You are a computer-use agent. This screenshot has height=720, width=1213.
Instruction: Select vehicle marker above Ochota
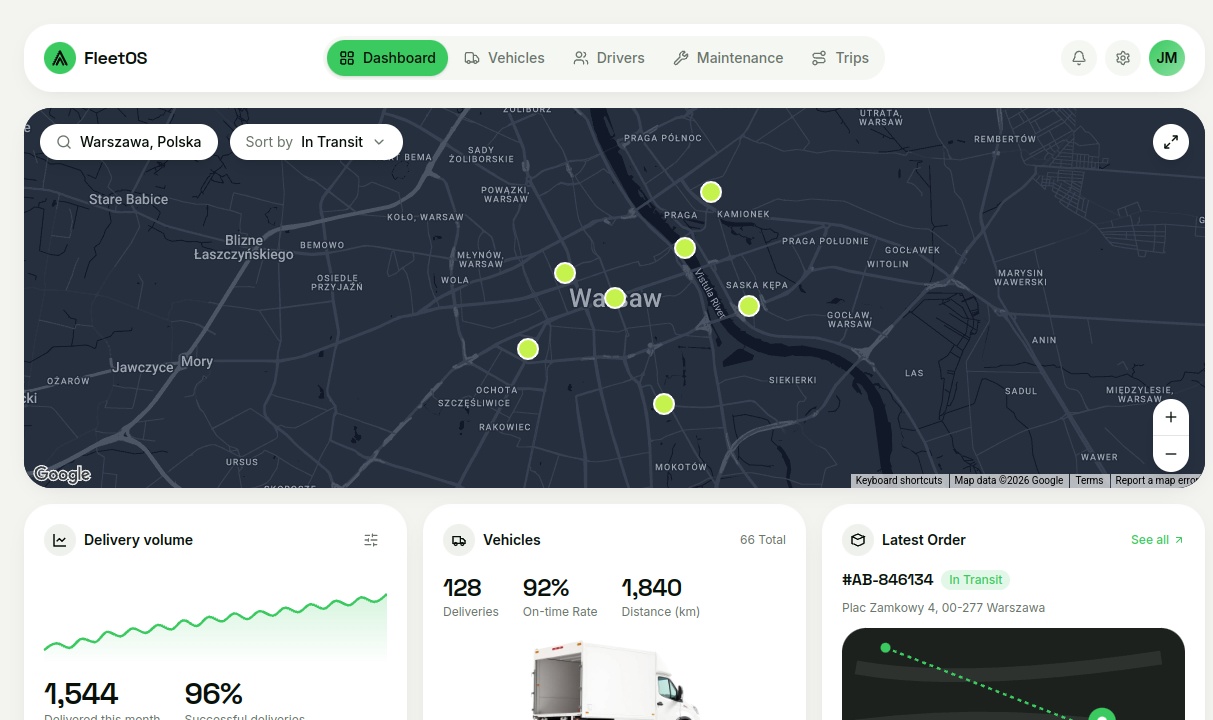[528, 349]
